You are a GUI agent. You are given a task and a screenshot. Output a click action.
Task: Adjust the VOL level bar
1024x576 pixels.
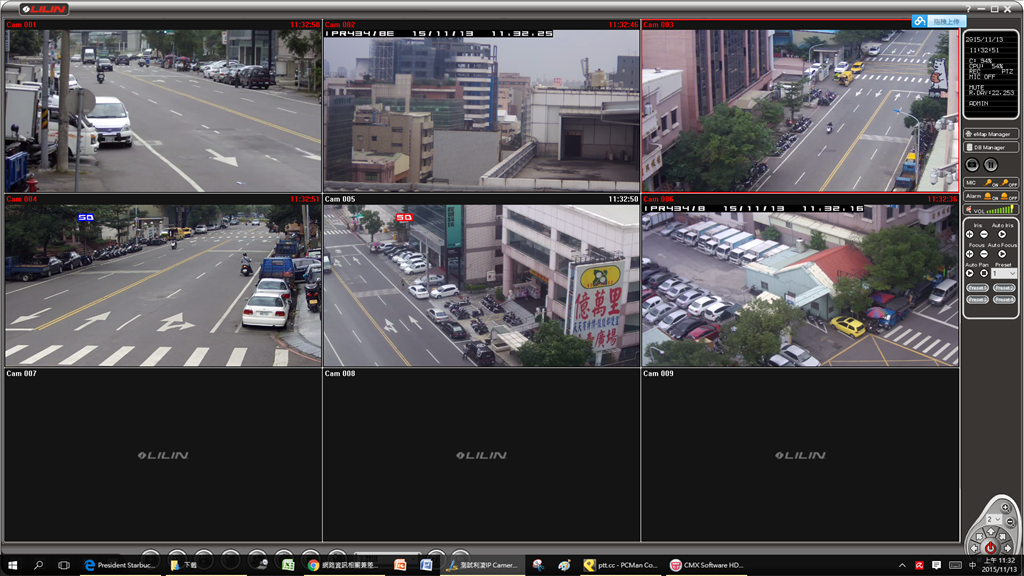1000,210
